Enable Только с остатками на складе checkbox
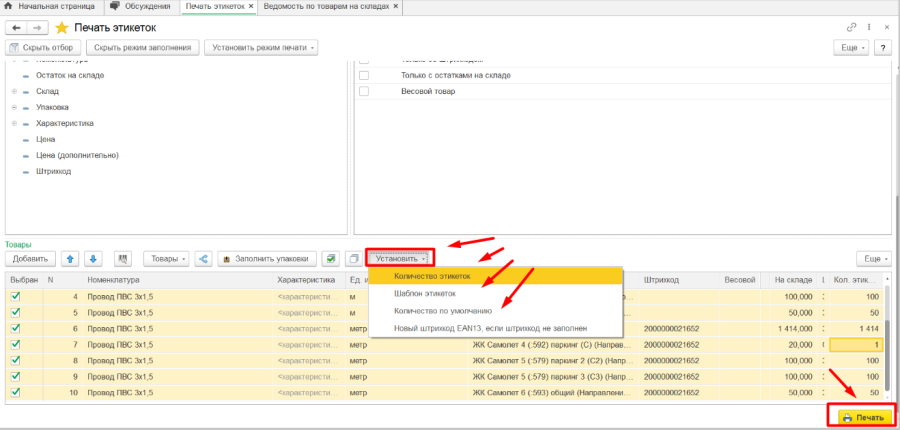 click(364, 75)
